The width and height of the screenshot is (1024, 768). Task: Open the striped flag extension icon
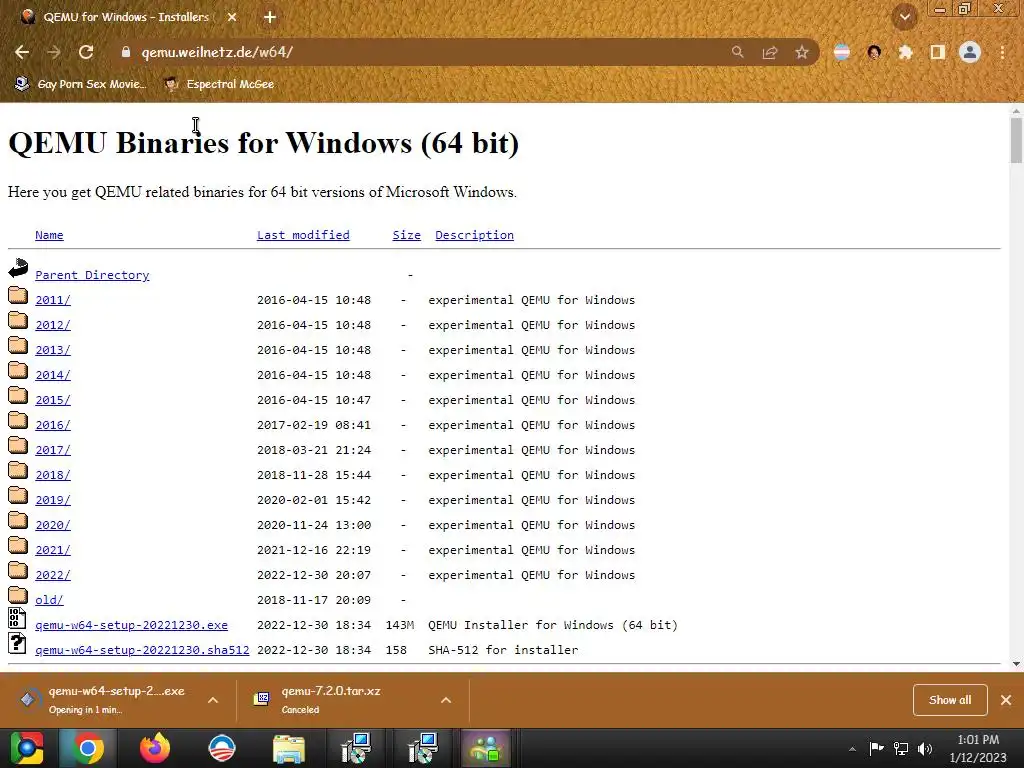coord(842,52)
